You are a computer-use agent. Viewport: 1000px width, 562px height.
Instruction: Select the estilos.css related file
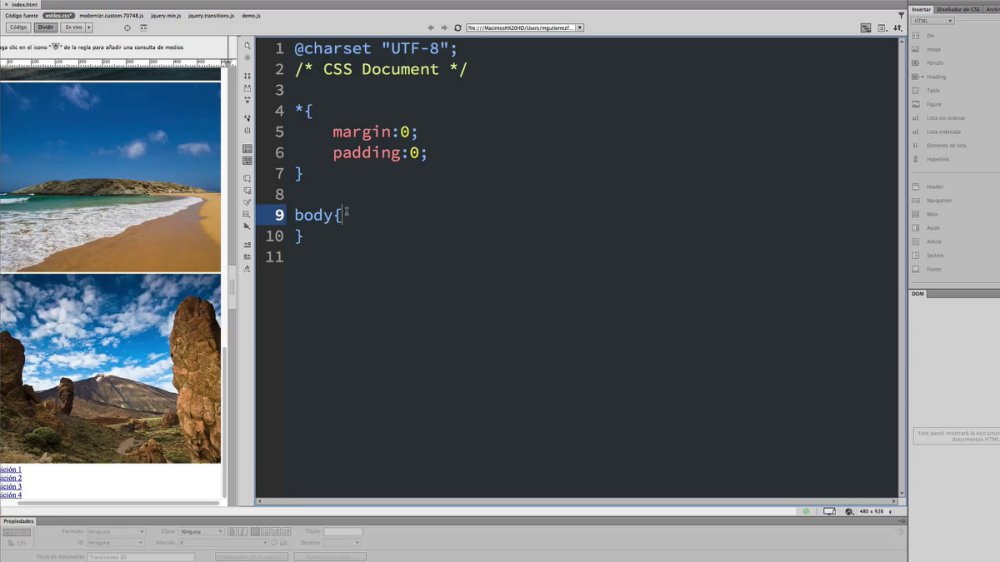[59, 15]
